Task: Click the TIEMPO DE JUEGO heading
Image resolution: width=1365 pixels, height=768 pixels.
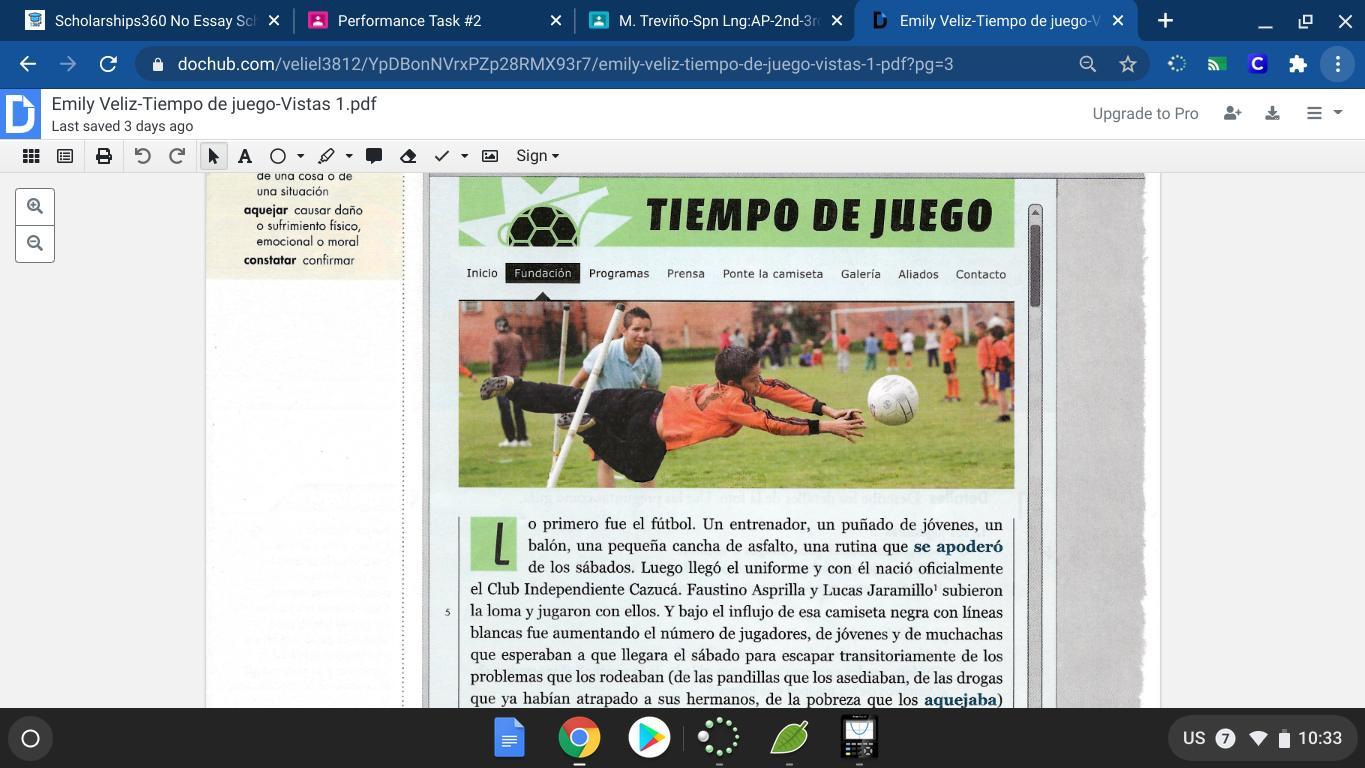Action: click(x=819, y=215)
